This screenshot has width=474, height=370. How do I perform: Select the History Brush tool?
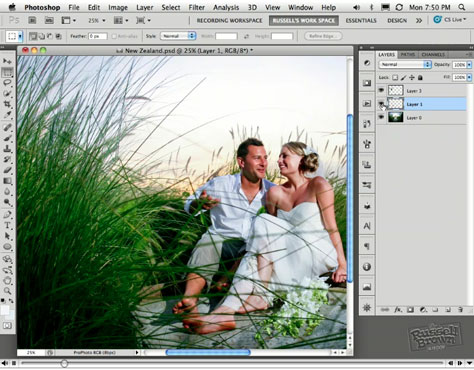pos(7,160)
